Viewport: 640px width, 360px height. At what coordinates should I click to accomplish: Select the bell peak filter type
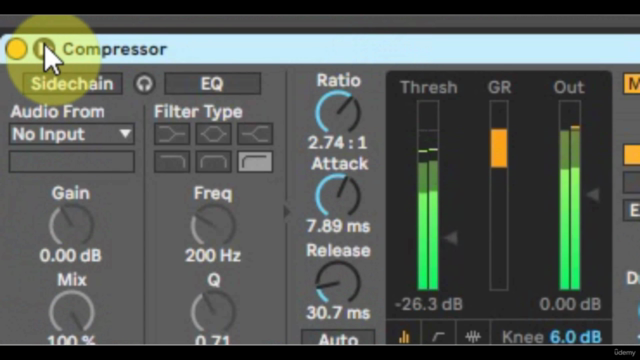pyautogui.click(x=213, y=134)
